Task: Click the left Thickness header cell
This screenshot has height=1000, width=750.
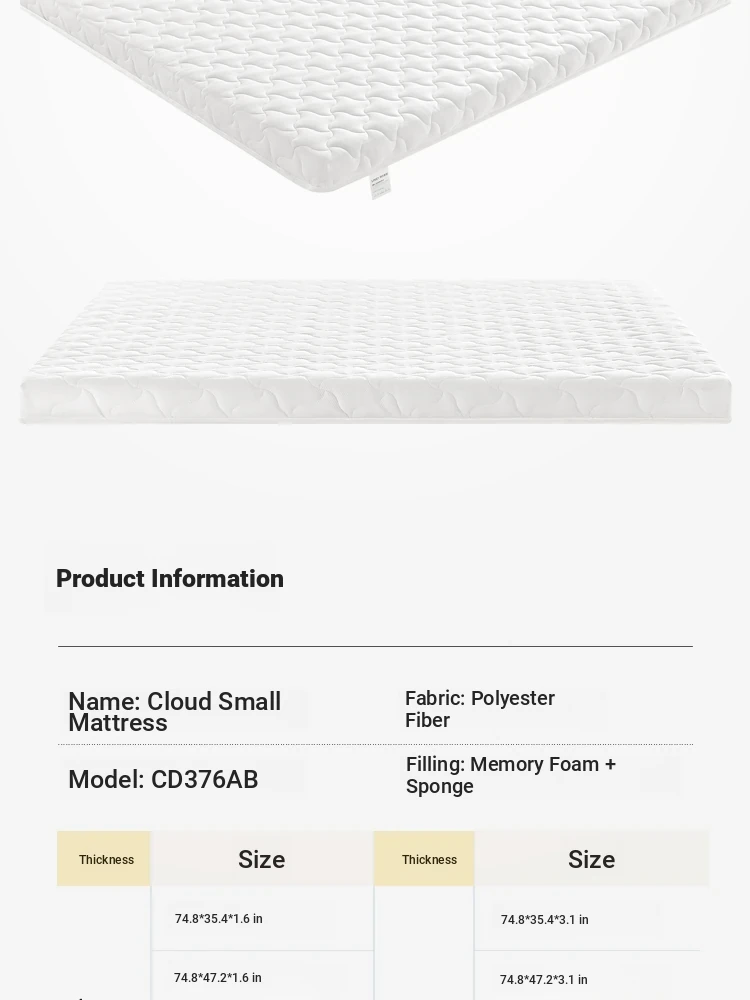Action: pos(105,860)
